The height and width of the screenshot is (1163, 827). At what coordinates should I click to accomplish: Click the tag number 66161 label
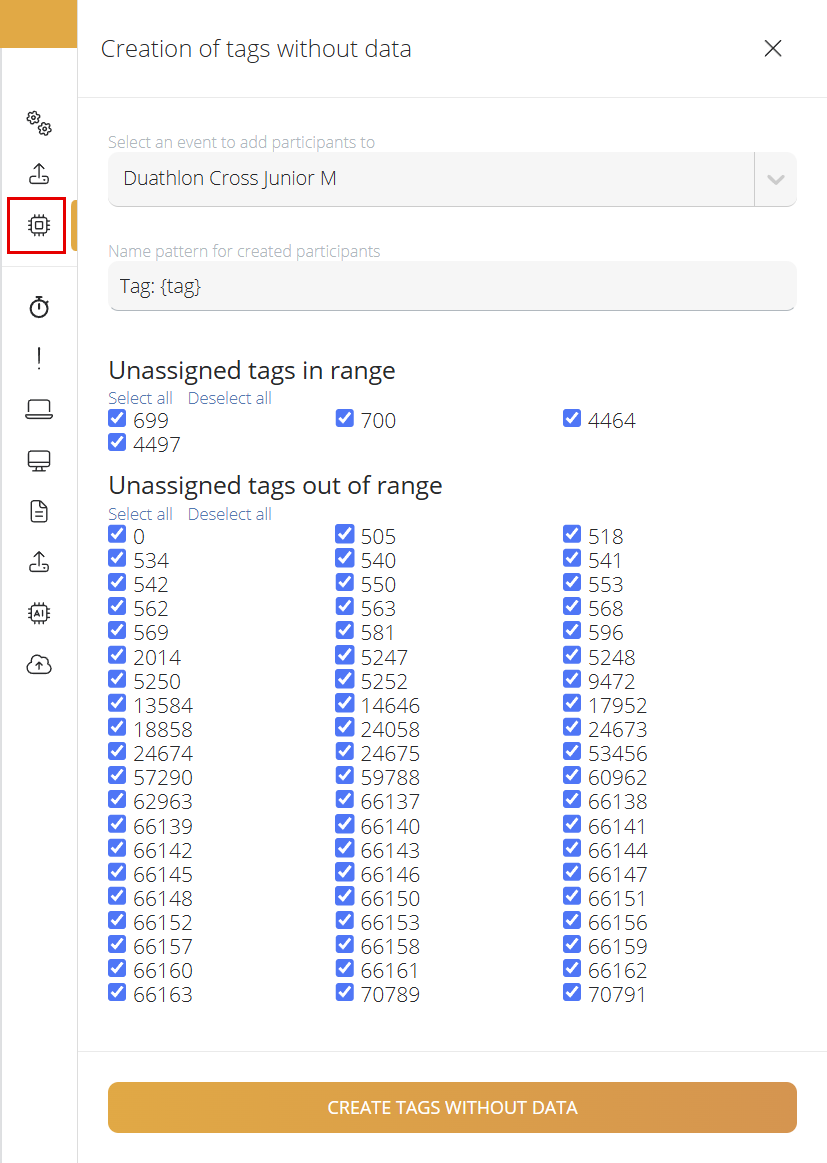point(390,970)
